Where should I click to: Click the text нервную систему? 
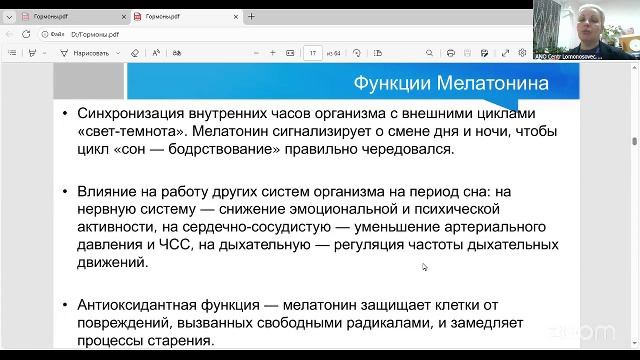pos(136,209)
